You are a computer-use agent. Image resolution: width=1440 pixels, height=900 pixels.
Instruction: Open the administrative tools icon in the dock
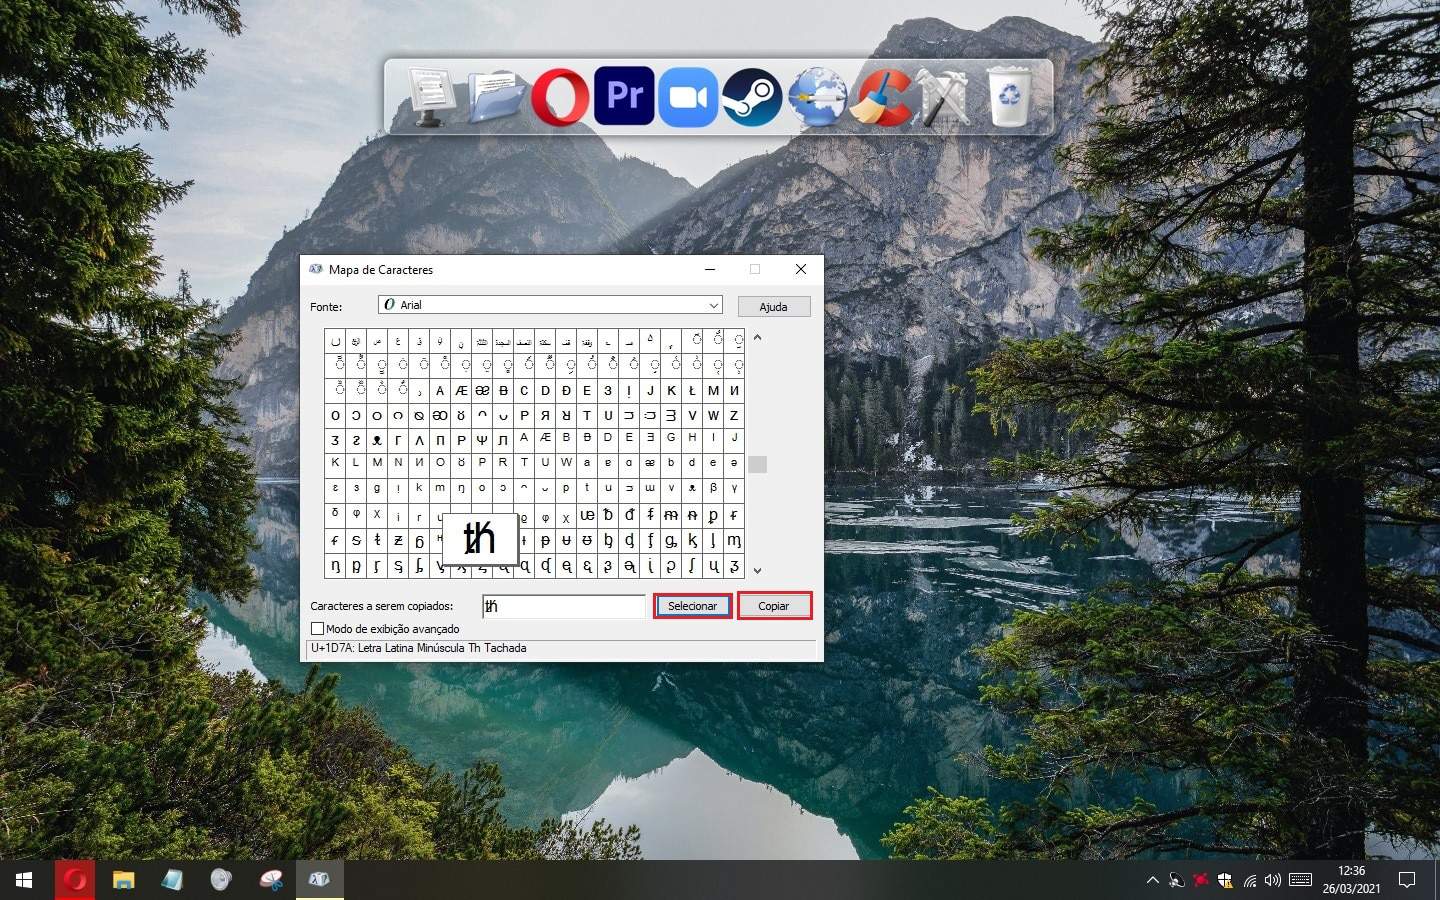(x=945, y=96)
